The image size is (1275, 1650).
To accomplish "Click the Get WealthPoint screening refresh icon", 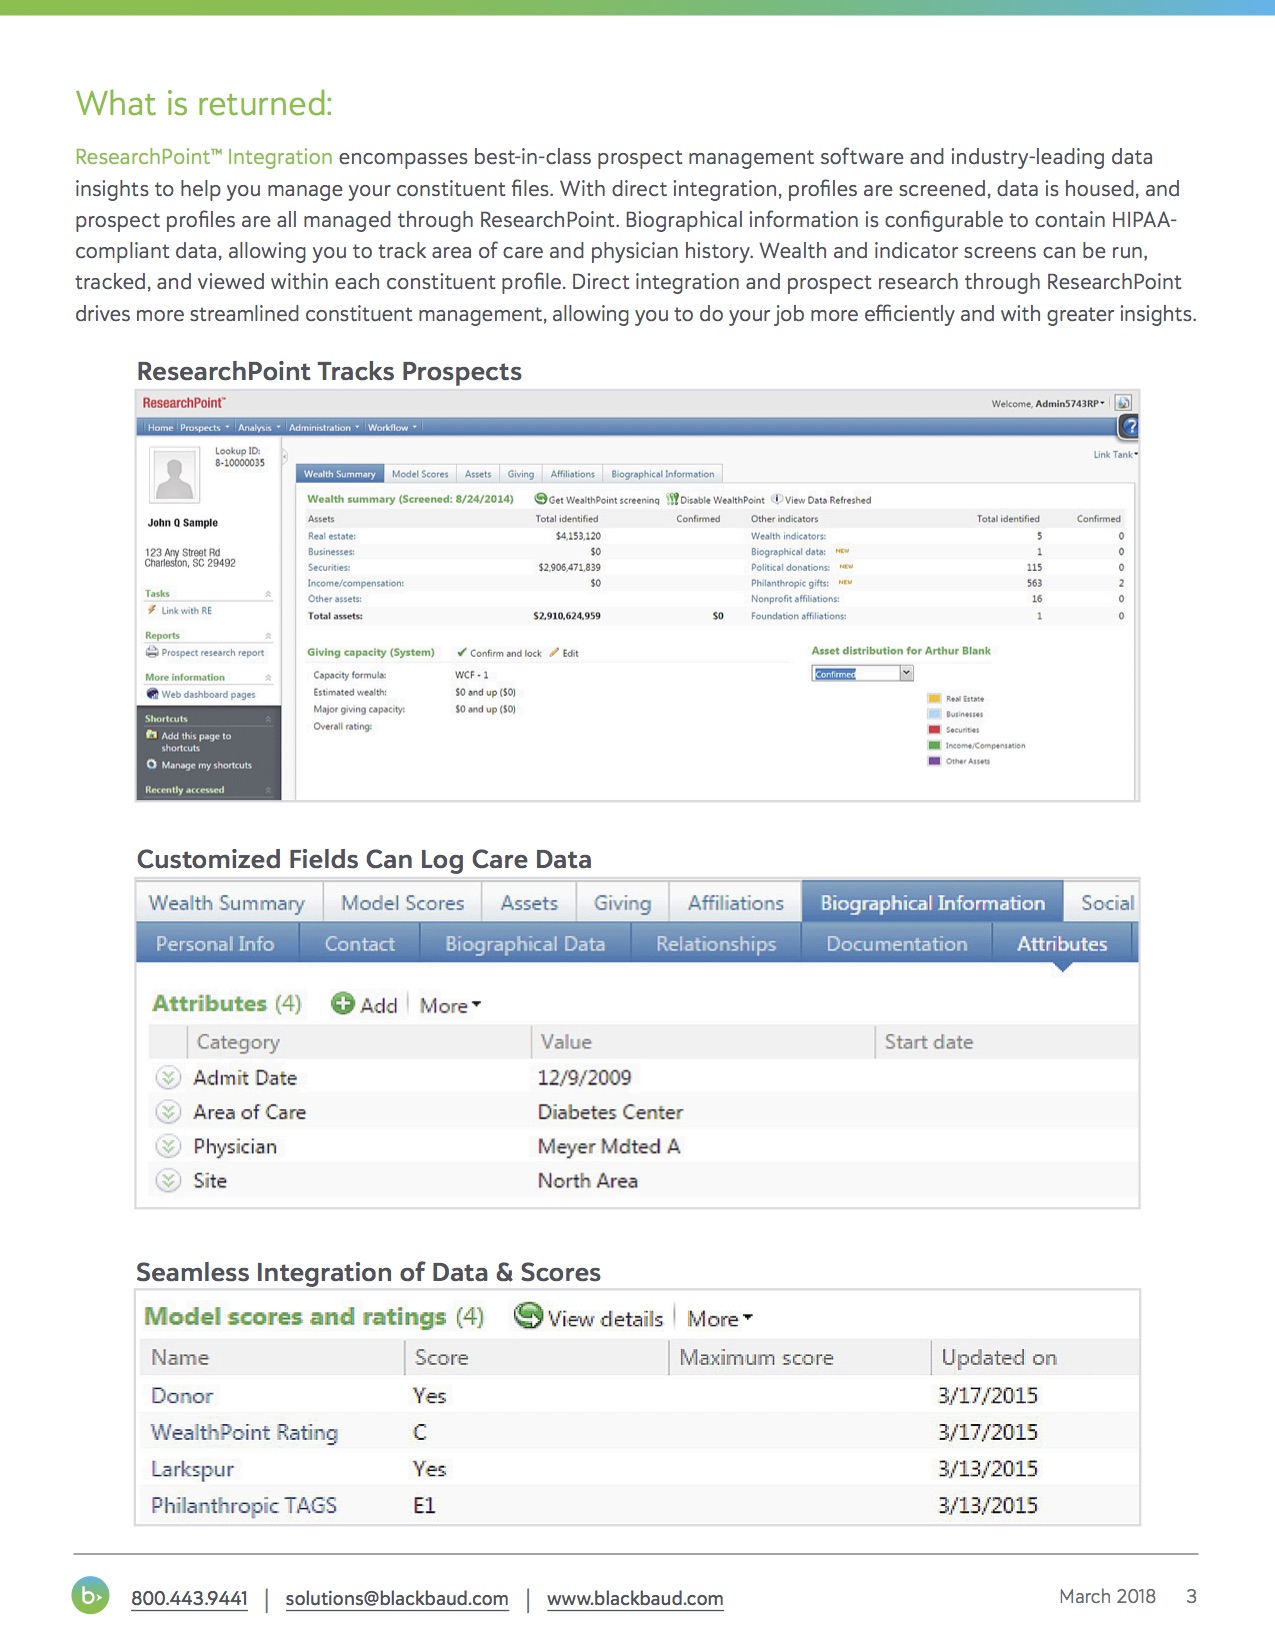I will tap(541, 499).
